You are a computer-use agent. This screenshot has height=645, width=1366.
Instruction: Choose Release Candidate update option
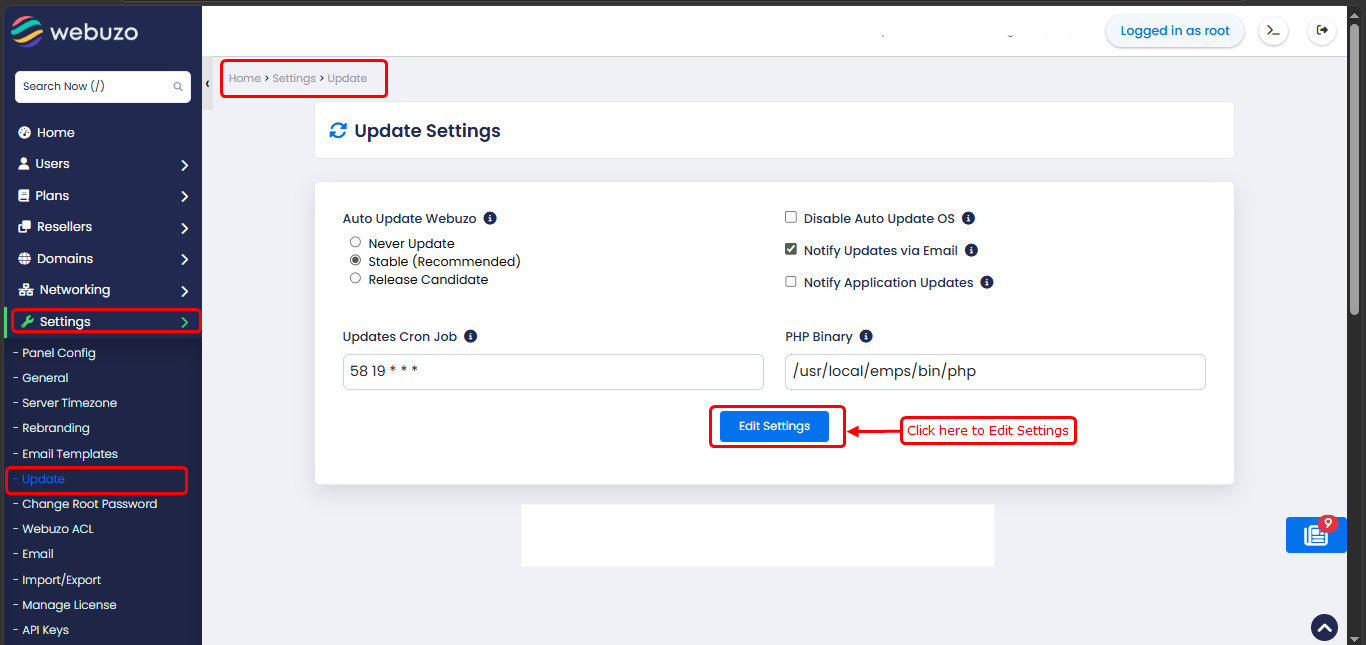coord(355,279)
